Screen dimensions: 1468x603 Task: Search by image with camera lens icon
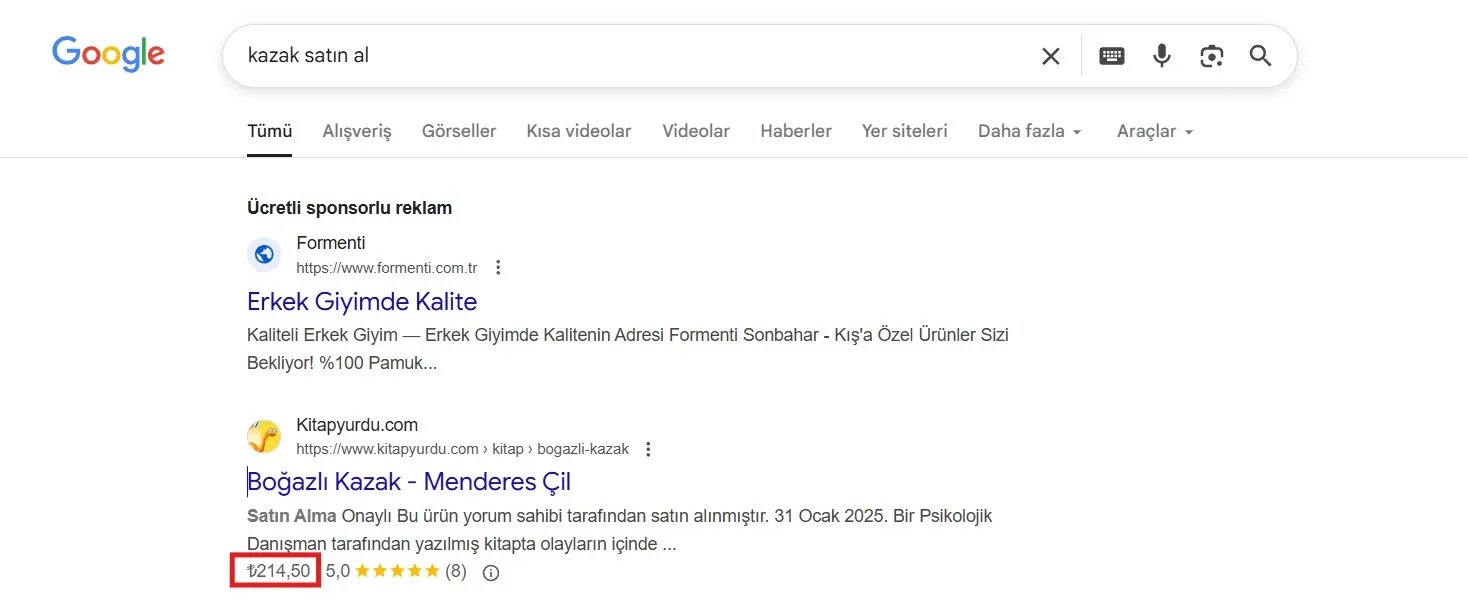pos(1211,56)
